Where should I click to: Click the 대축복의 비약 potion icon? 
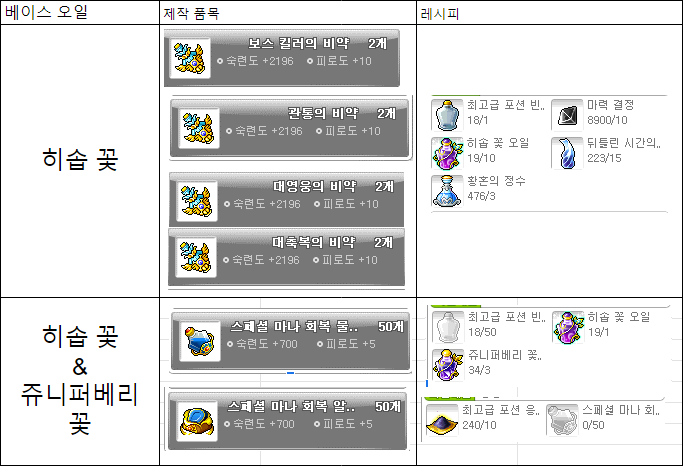pyautogui.click(x=196, y=257)
